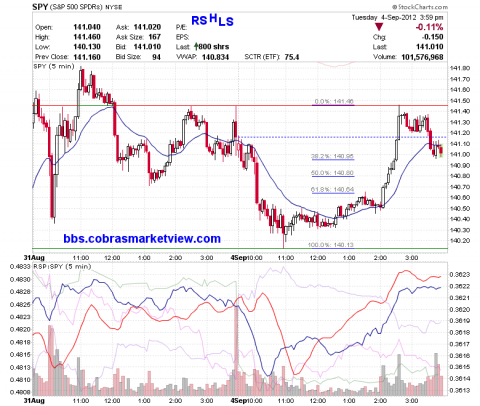Click the red down-triangle change indicator
480x406 pixels.
tap(379, 27)
